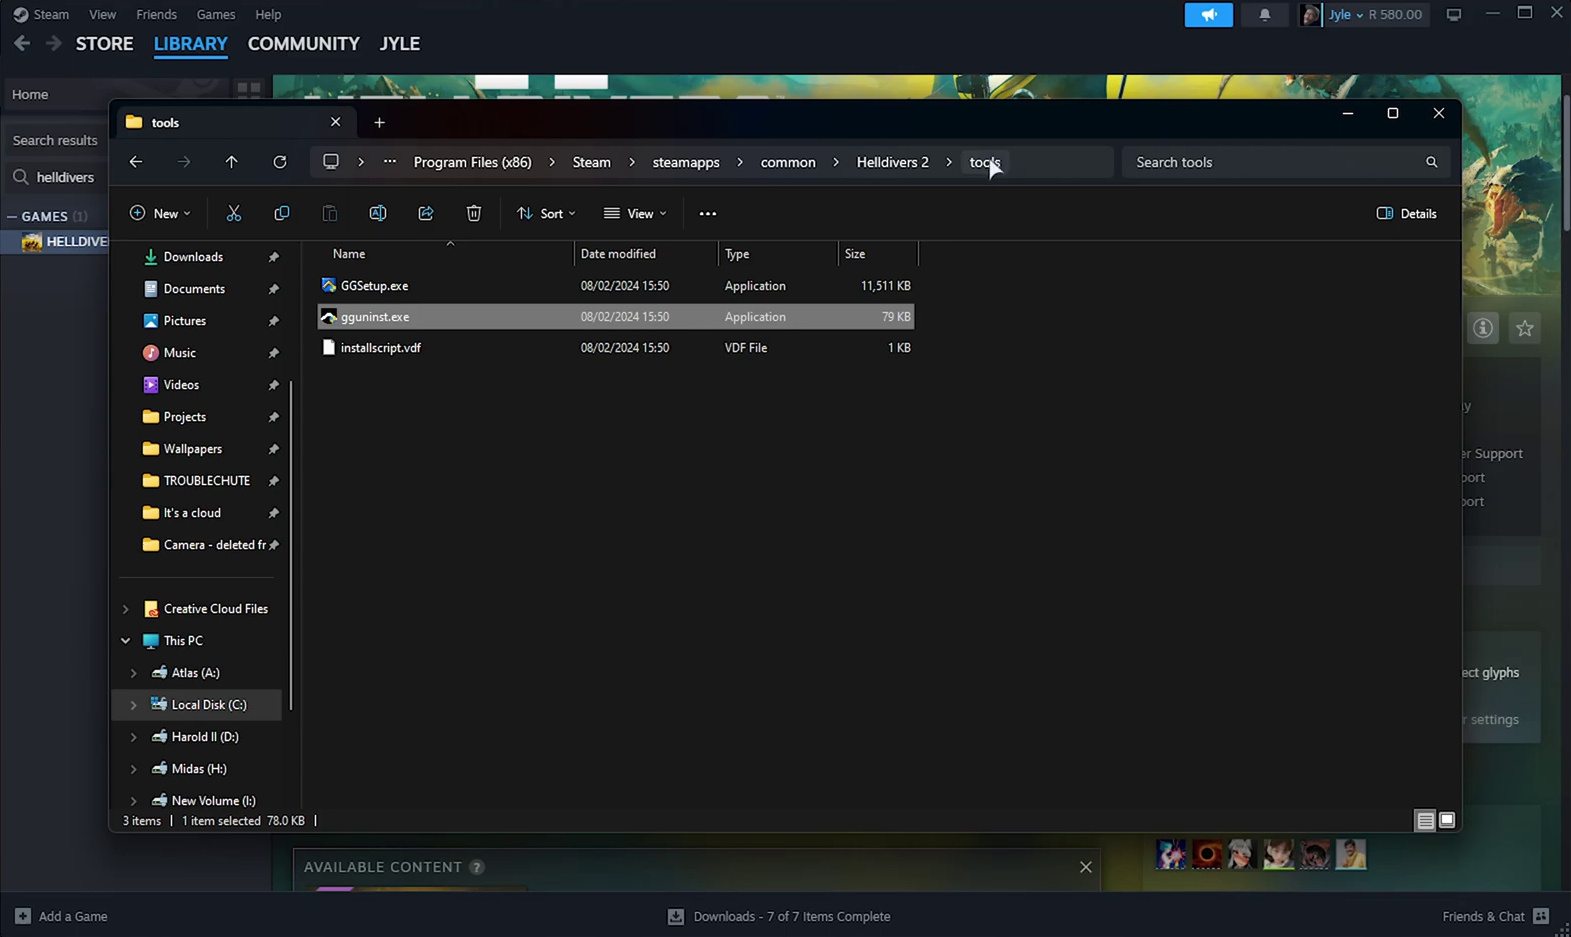Toggle the Details pane button
The height and width of the screenshot is (937, 1571).
pyautogui.click(x=1407, y=213)
